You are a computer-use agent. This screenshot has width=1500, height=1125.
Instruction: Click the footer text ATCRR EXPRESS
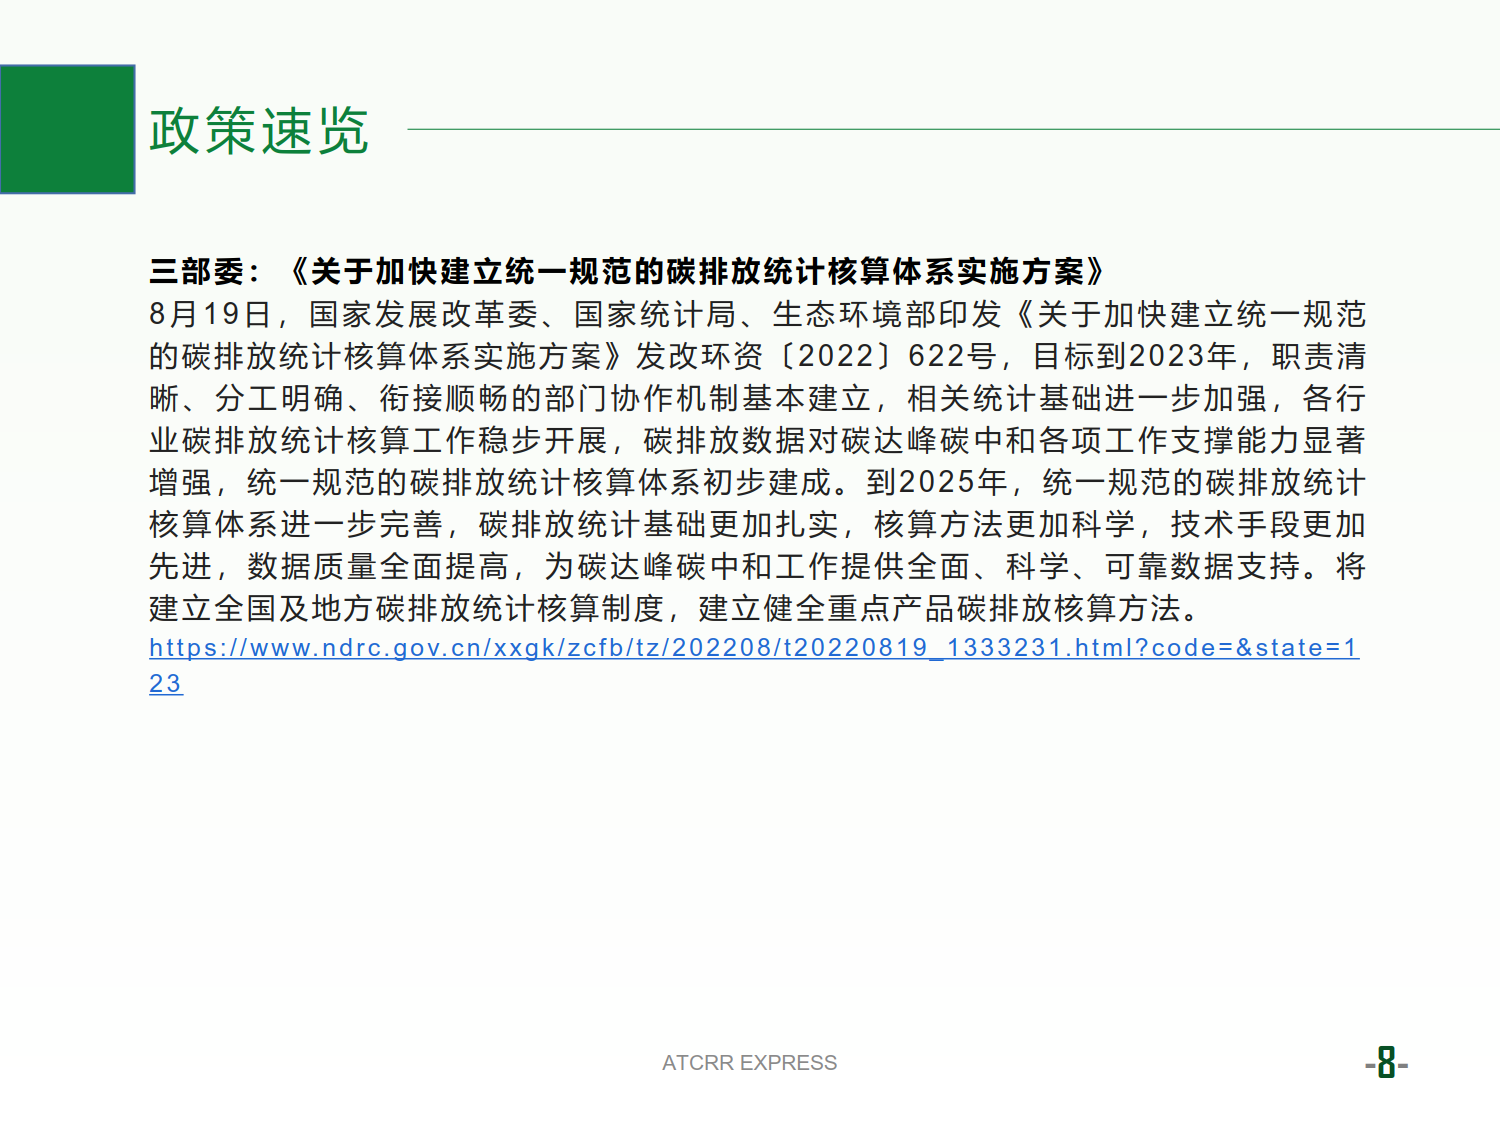click(x=749, y=1063)
